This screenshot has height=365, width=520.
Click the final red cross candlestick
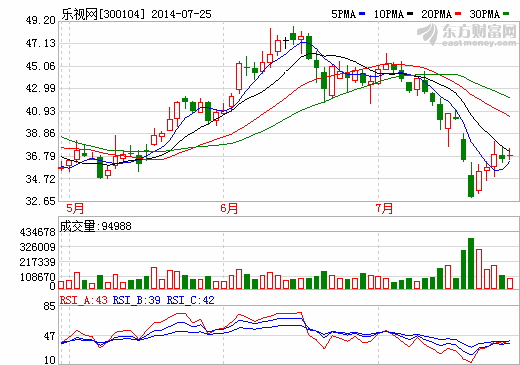(510, 155)
